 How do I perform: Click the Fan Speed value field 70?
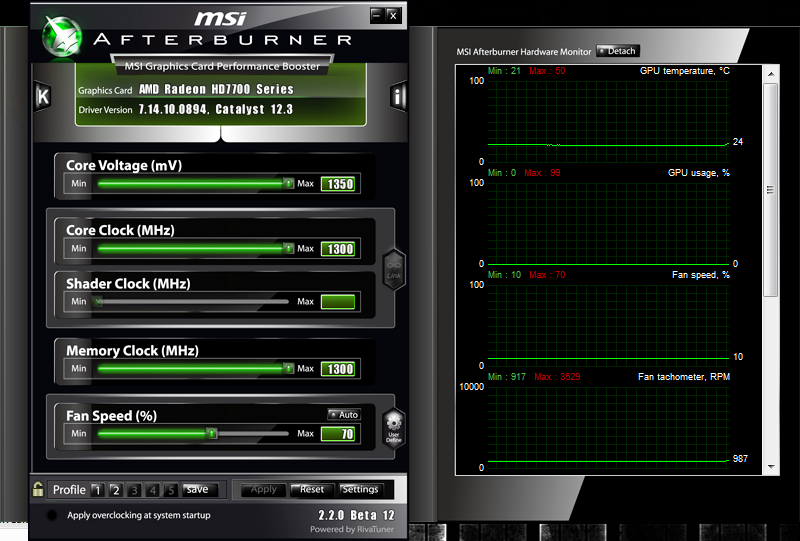pos(338,434)
